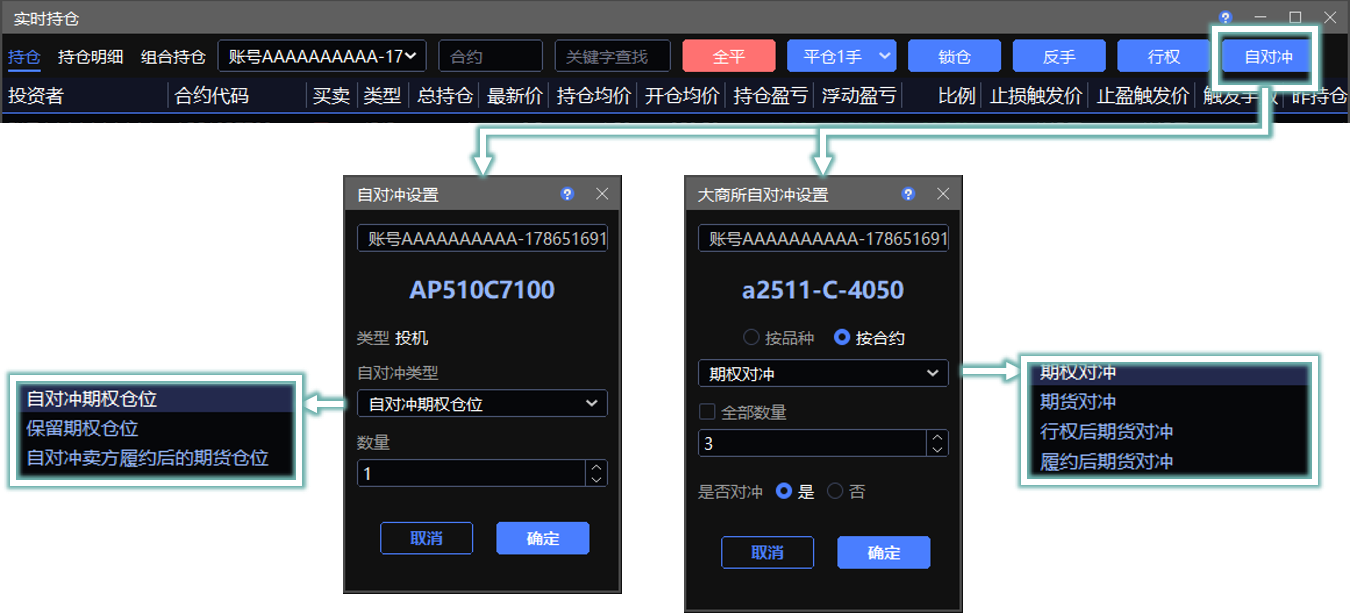Click the 类型 column header
This screenshot has height=613, width=1350.
coord(382,96)
